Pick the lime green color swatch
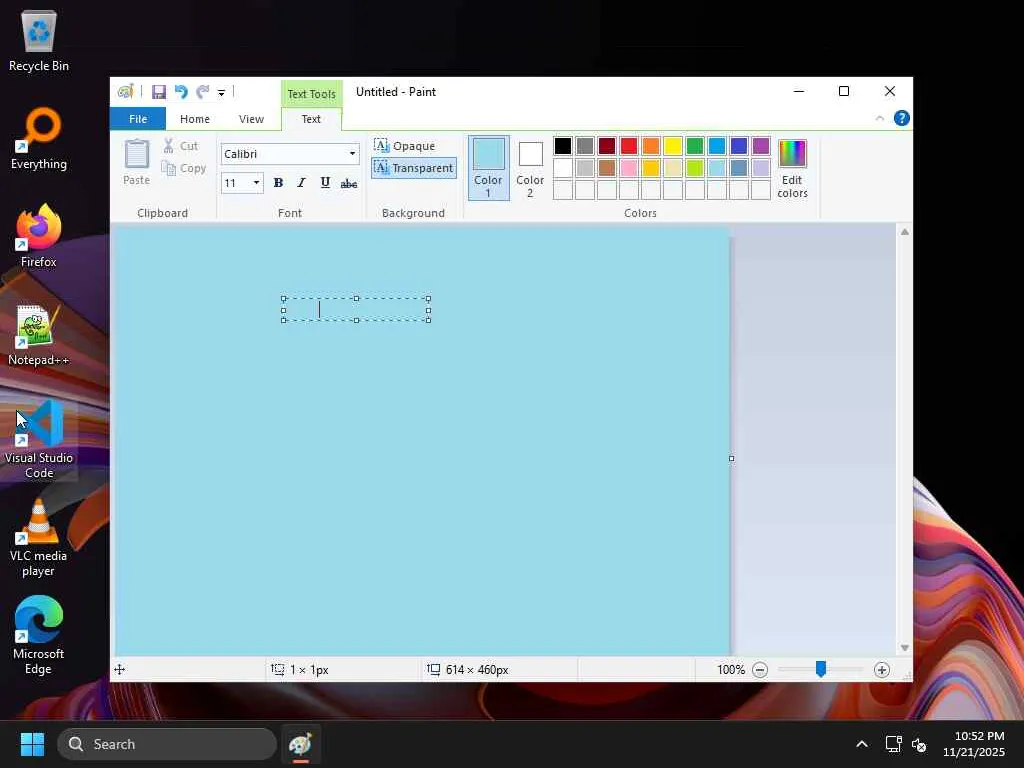1024x768 pixels. (x=695, y=168)
